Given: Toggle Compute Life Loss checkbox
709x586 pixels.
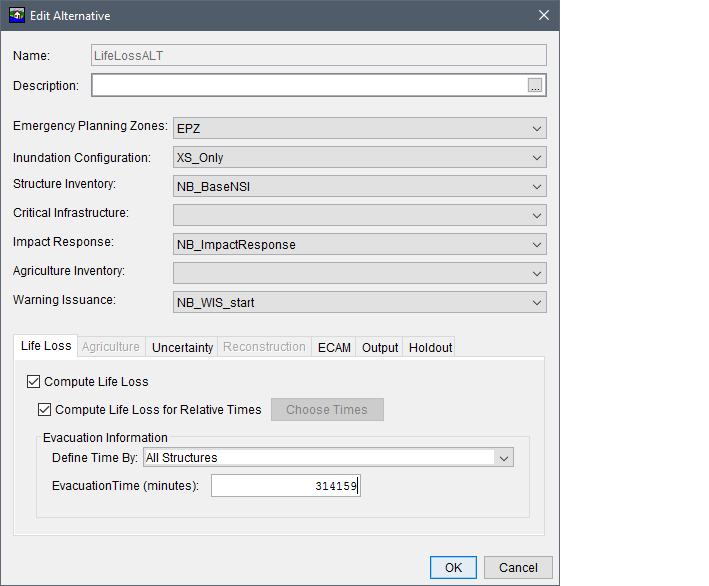Looking at the screenshot, I should coord(33,382).
